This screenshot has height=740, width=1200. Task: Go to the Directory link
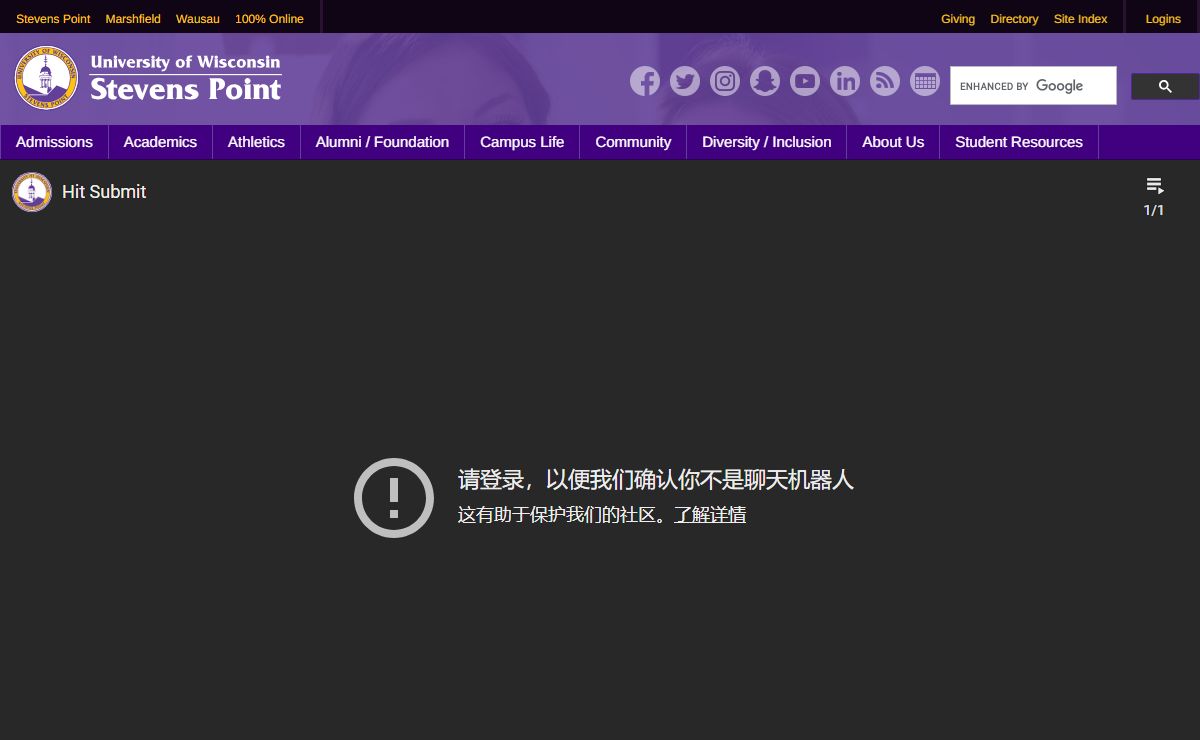pyautogui.click(x=1014, y=19)
